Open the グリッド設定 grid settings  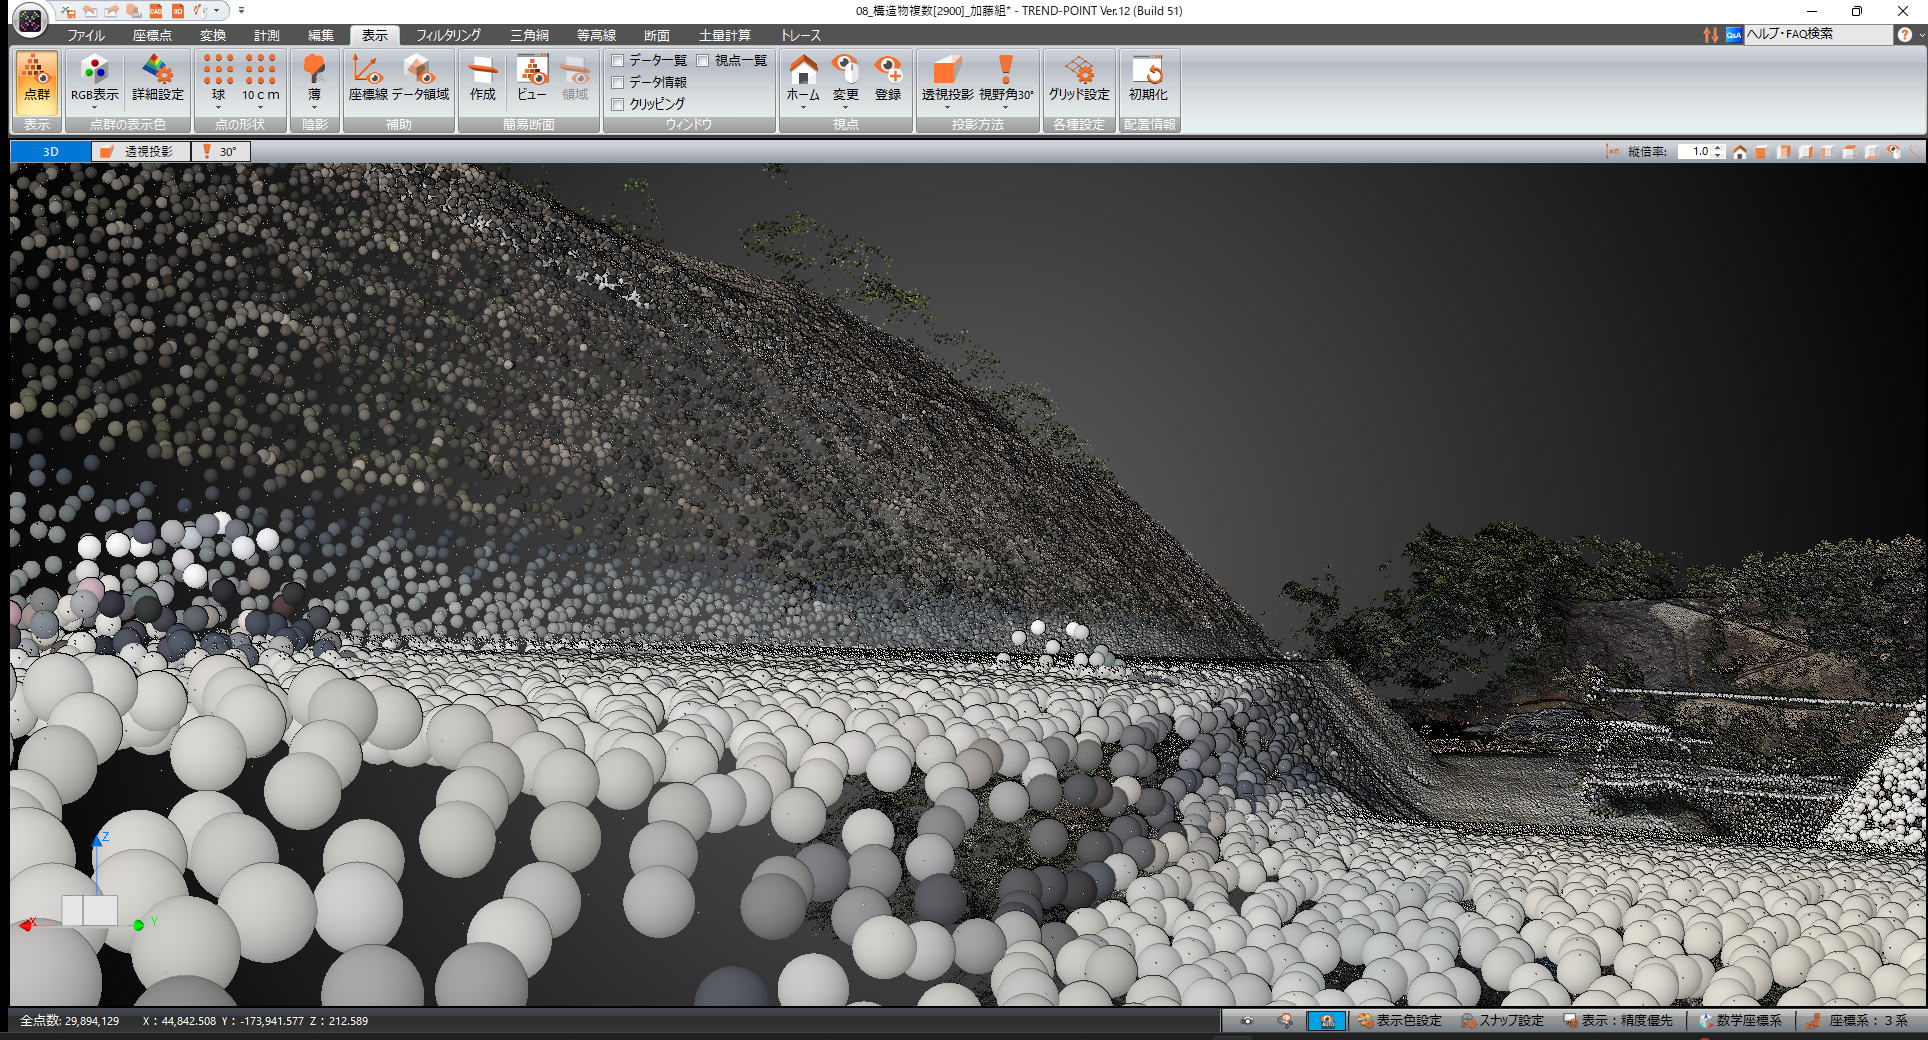[1079, 80]
